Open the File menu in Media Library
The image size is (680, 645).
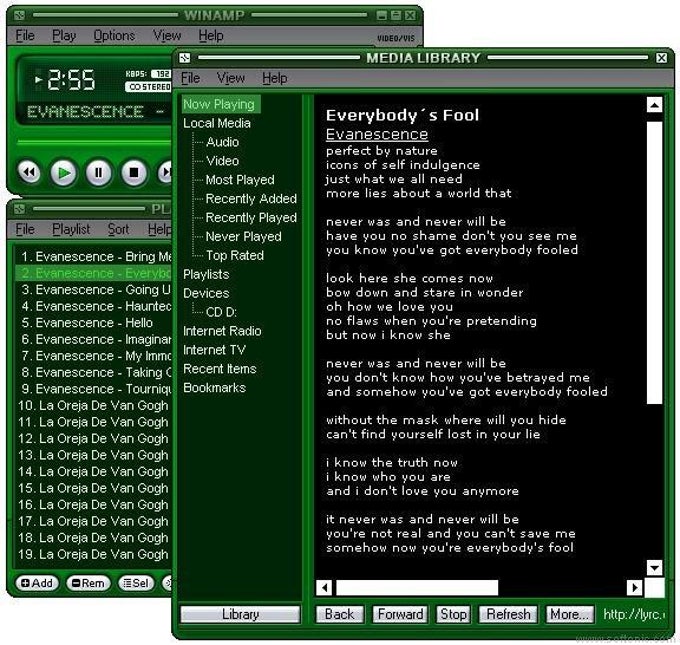[190, 78]
